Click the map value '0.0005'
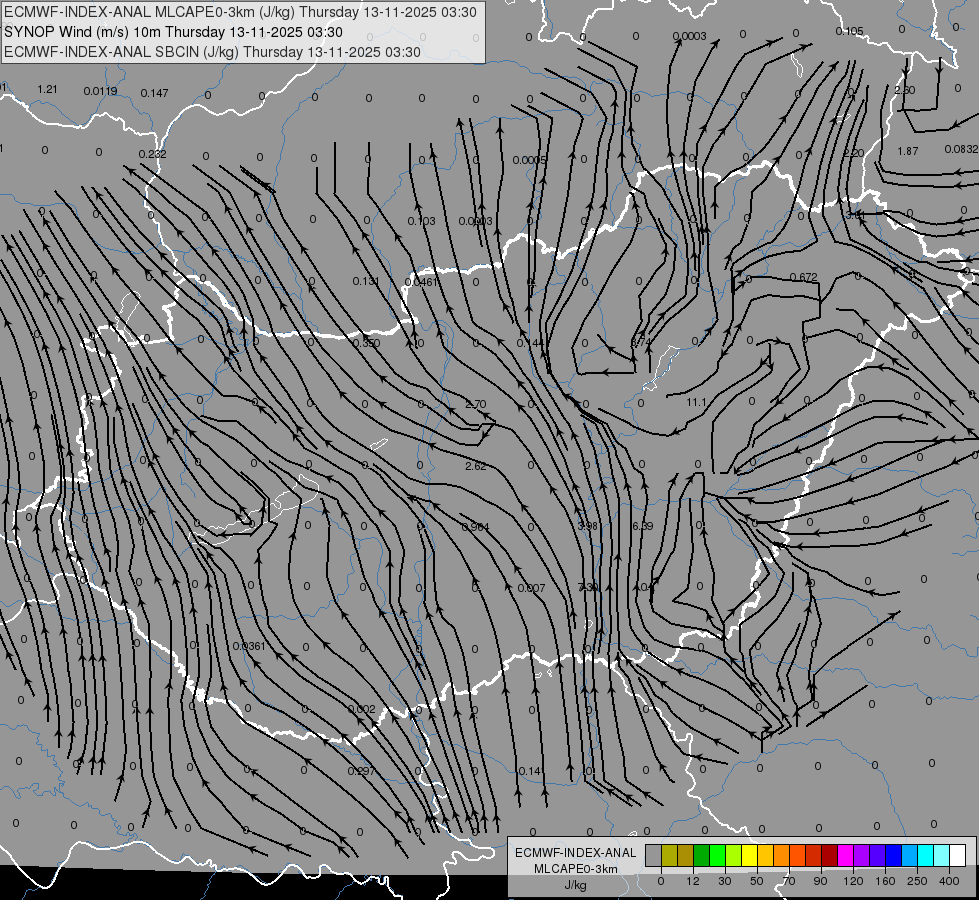 pyautogui.click(x=529, y=160)
